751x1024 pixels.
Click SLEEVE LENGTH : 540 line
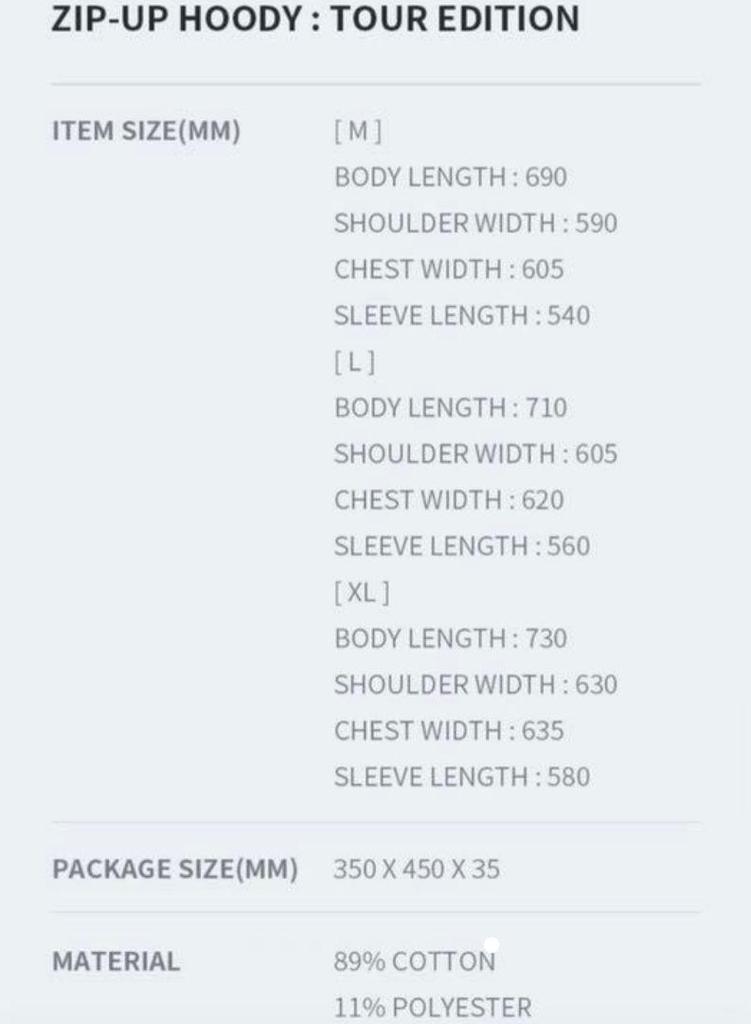(x=462, y=316)
